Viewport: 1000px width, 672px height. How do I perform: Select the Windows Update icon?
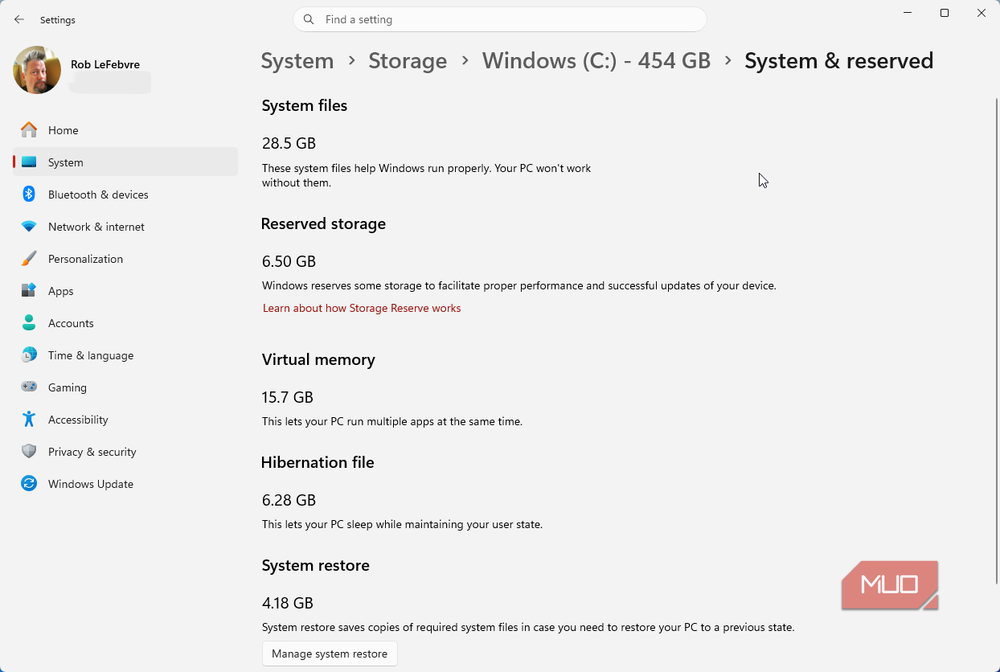(x=30, y=483)
